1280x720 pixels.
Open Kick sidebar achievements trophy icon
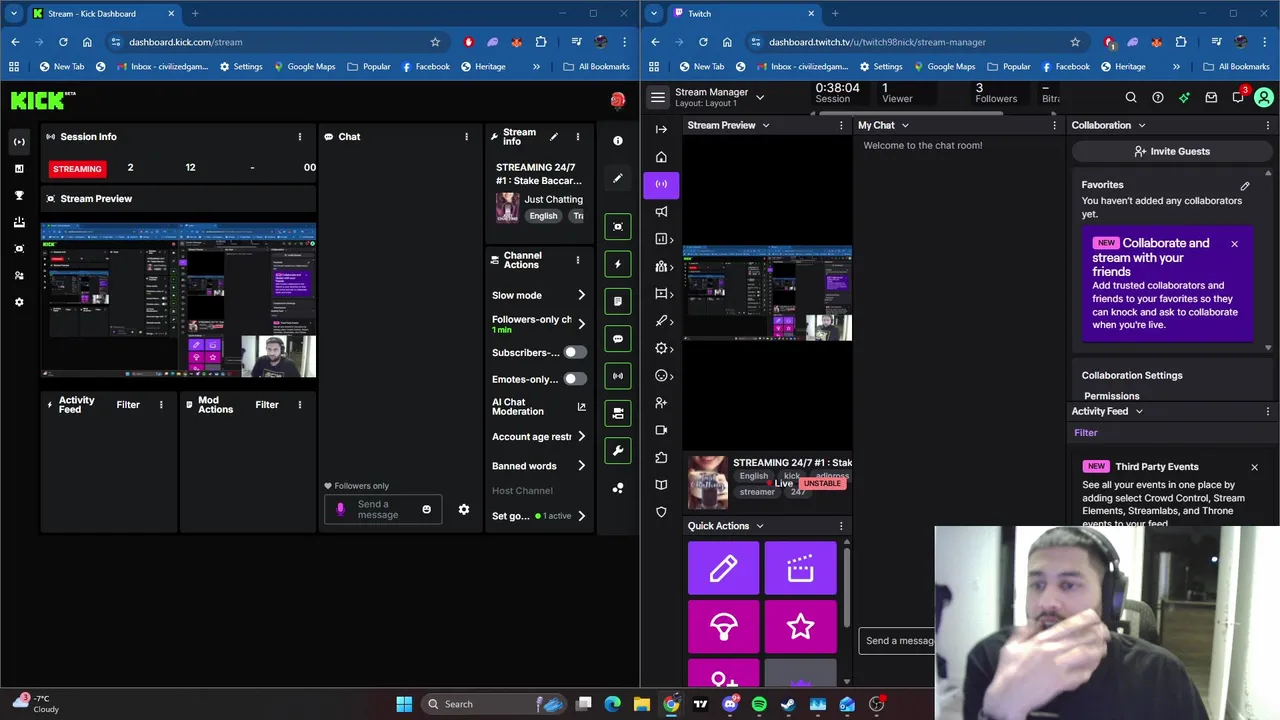(19, 195)
